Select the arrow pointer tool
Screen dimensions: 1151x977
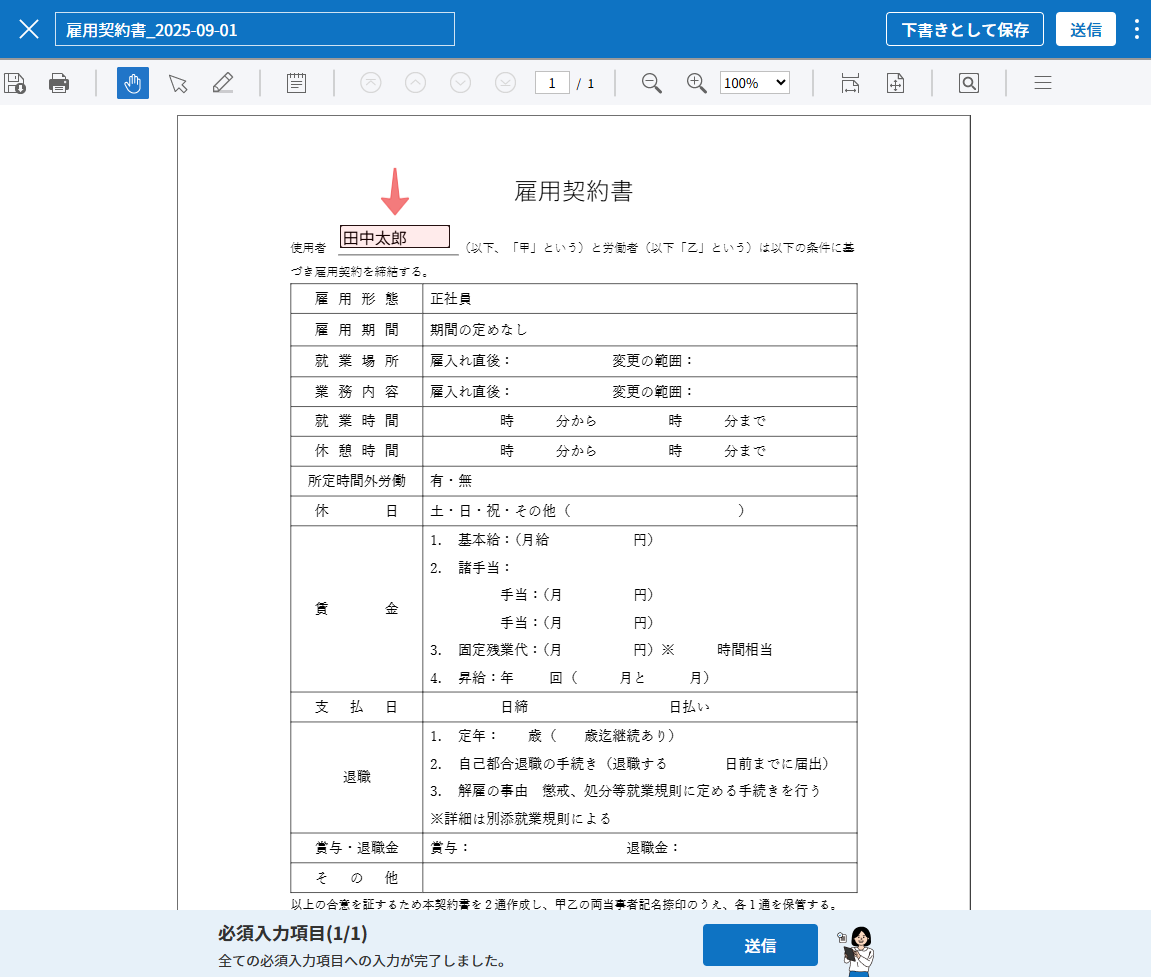tap(178, 83)
